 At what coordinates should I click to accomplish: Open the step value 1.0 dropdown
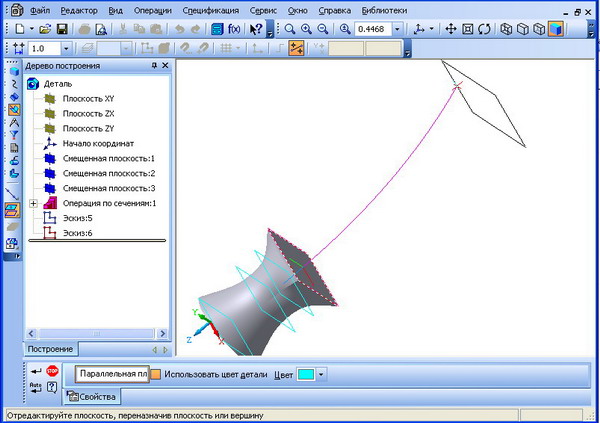tap(66, 49)
